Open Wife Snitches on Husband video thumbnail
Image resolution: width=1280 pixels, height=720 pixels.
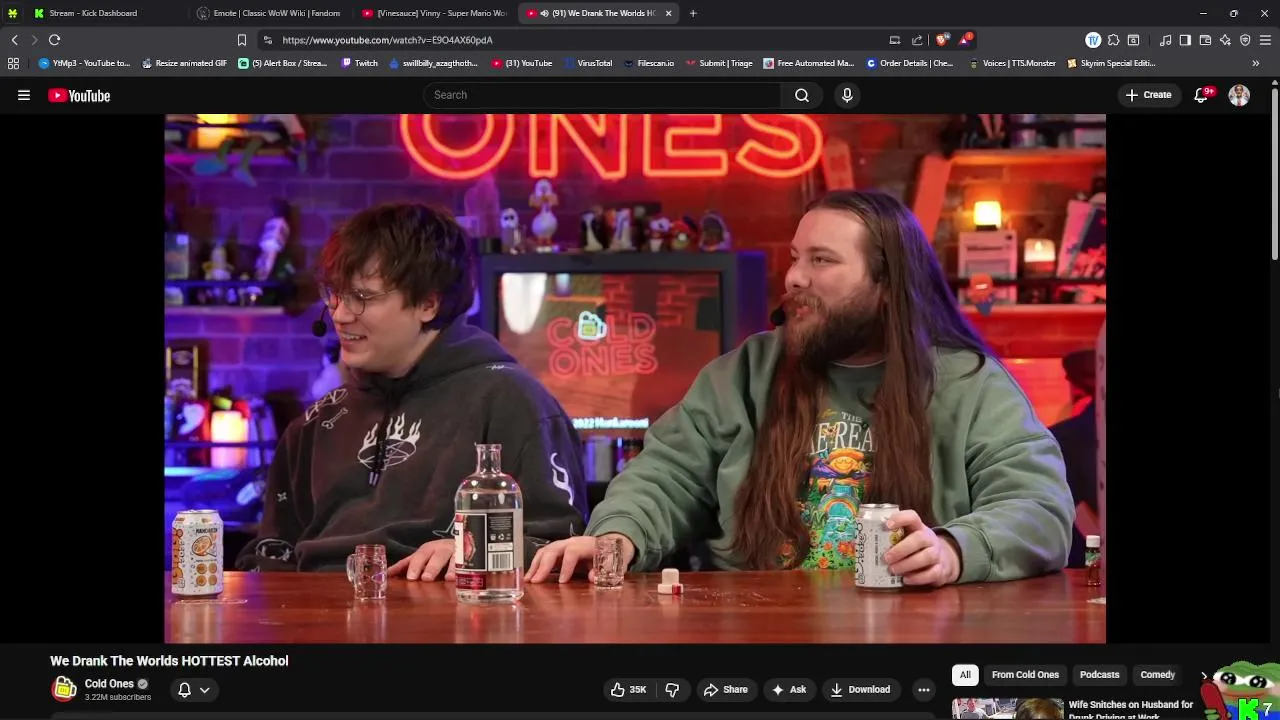point(1008,709)
